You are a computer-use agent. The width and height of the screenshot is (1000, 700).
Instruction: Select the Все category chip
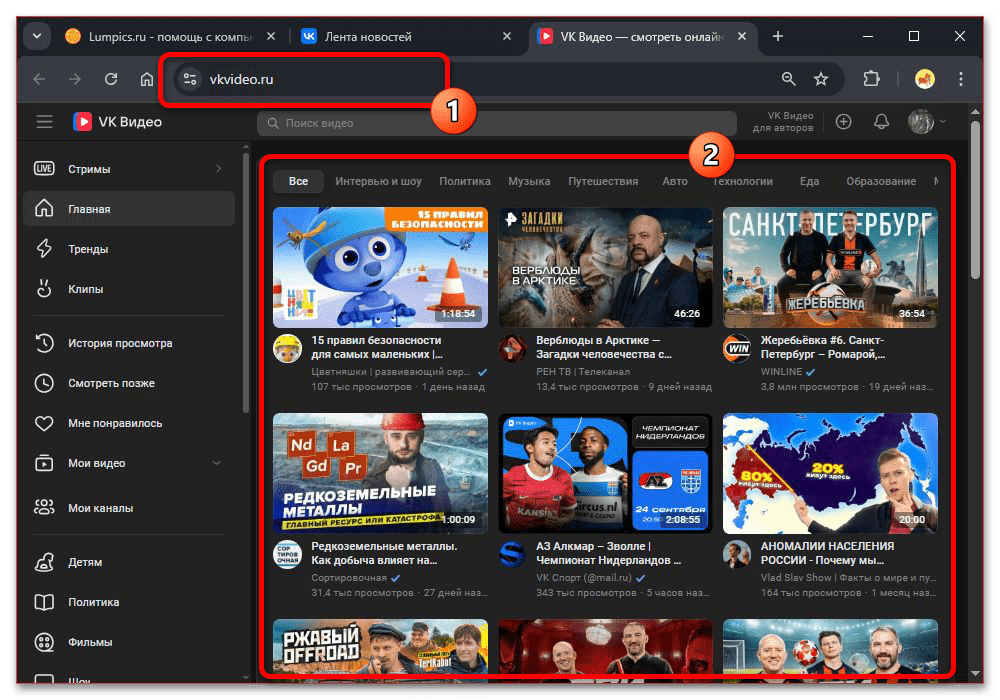pos(298,181)
